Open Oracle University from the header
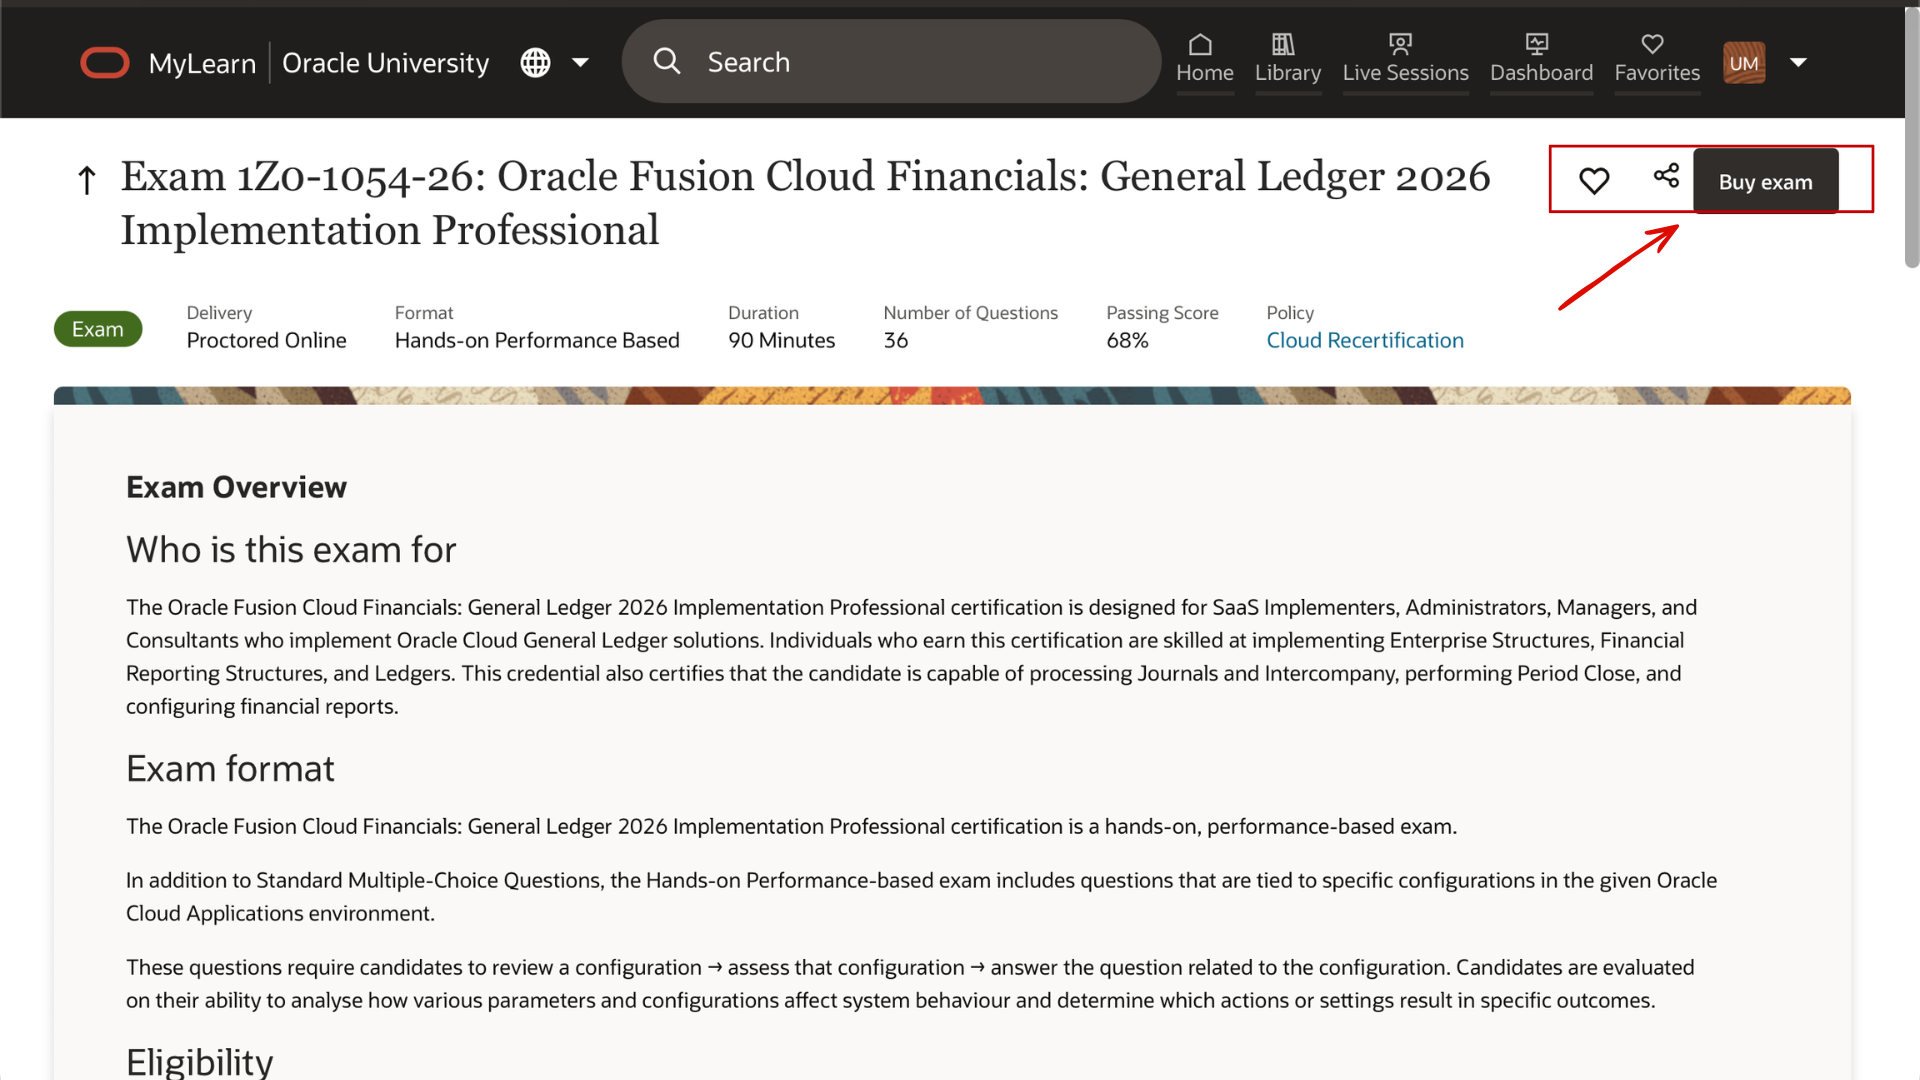This screenshot has height=1080, width=1920. coord(386,62)
